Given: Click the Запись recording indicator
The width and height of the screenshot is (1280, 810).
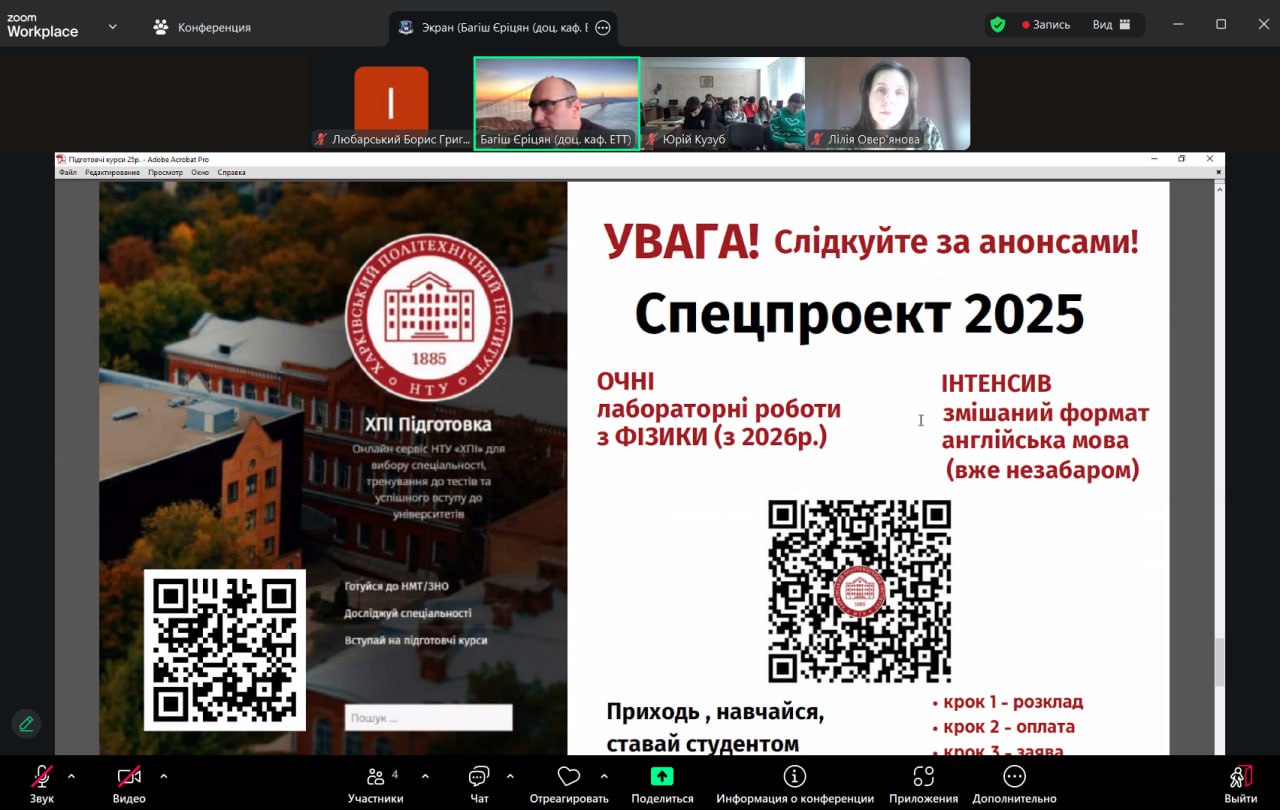Looking at the screenshot, I should point(1046,25).
